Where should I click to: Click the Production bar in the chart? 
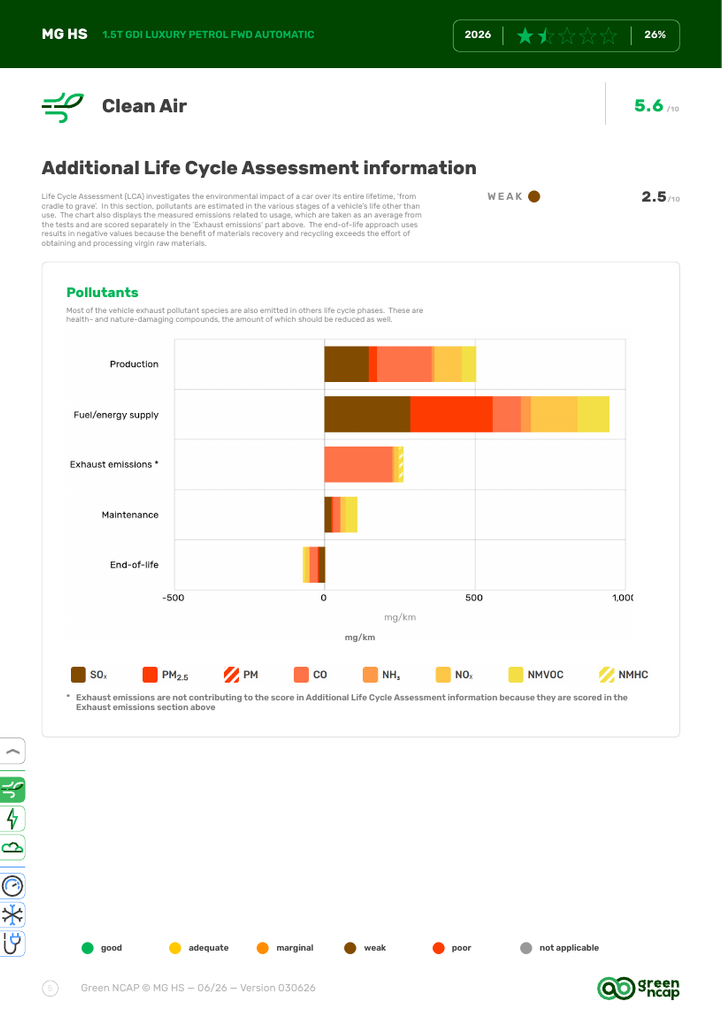400,364
